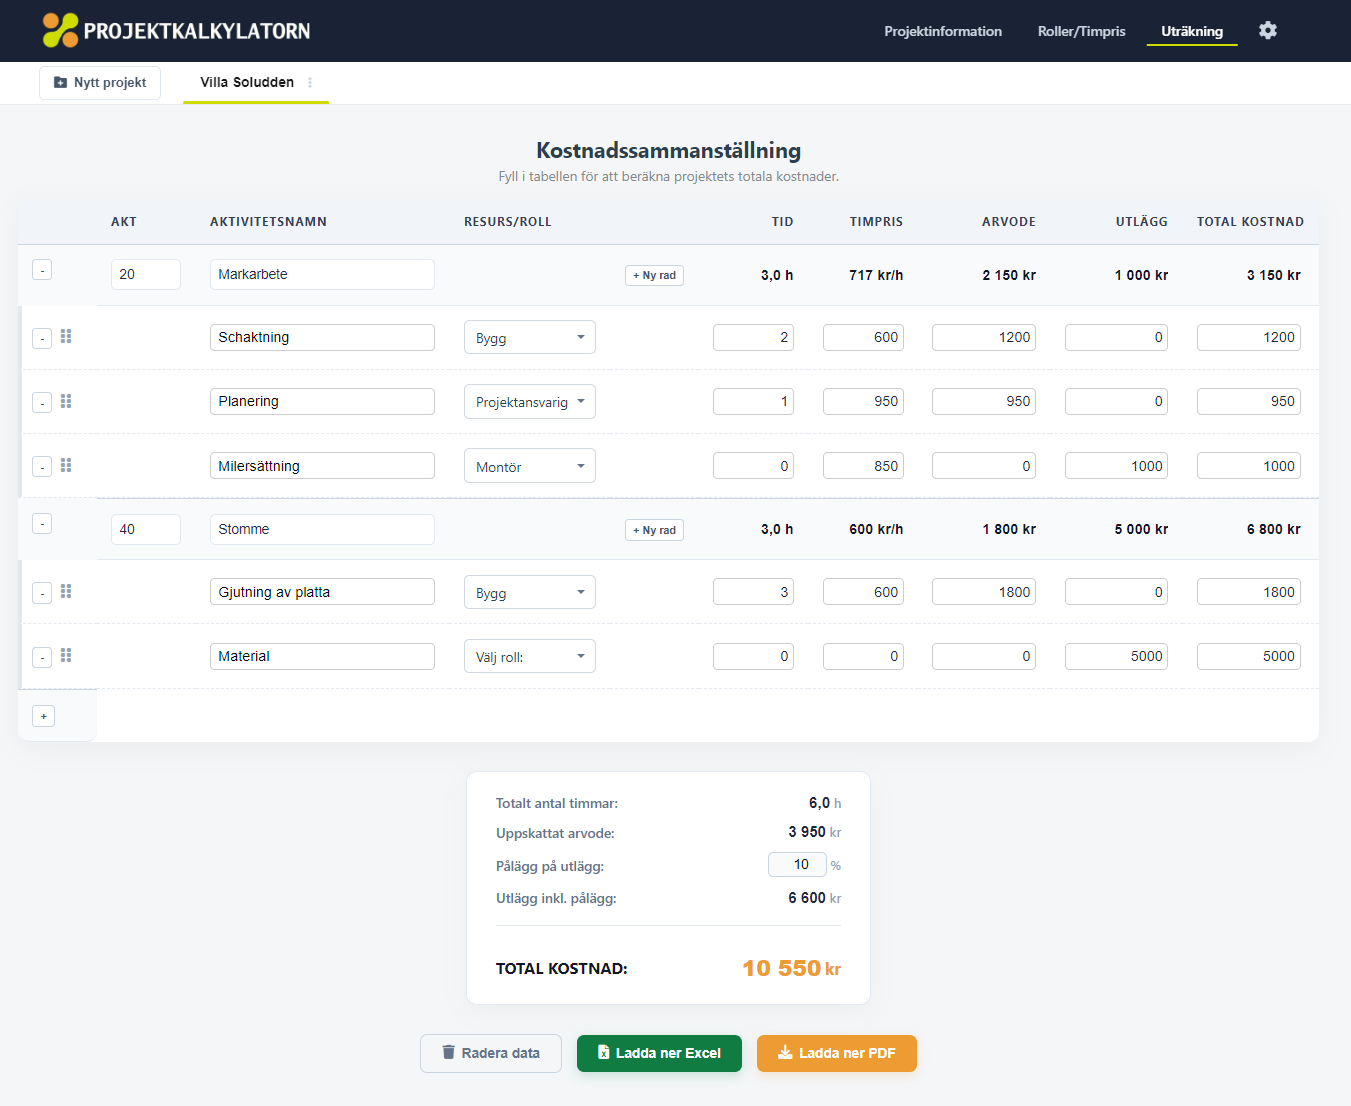
Task: Click the Pålägg på utlägg percent field
Action: click(x=797, y=865)
